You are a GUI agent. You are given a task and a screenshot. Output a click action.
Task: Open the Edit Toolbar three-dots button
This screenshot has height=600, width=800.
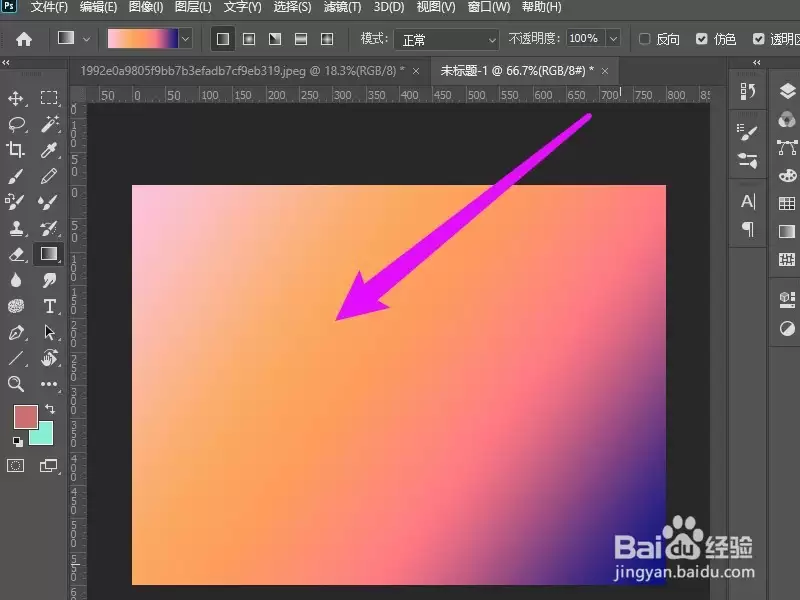[49, 384]
